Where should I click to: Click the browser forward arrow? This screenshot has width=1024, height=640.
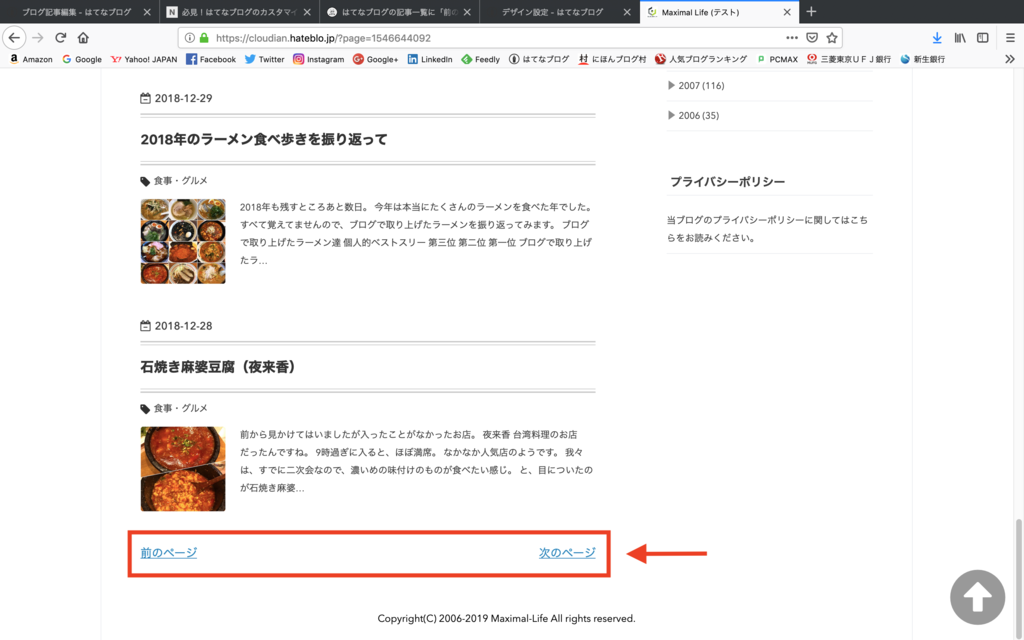pos(38,38)
